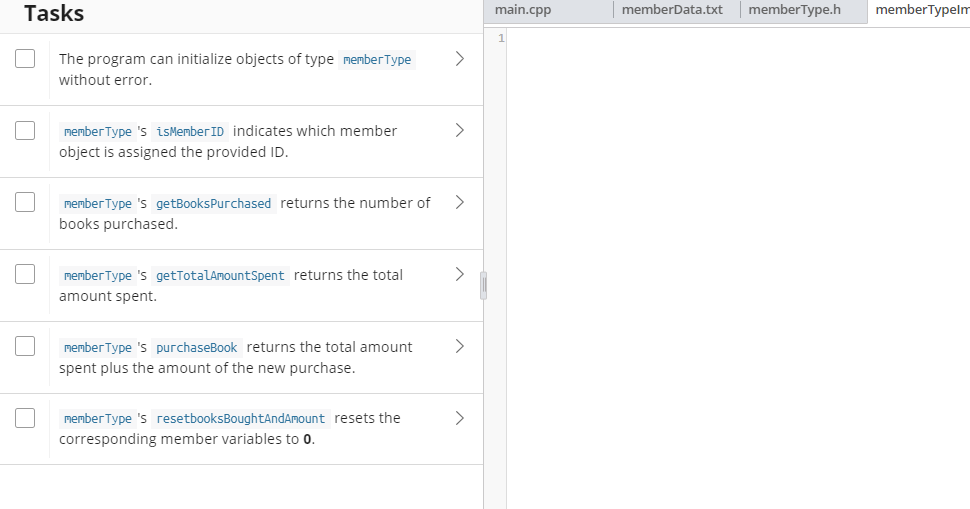Screen dimensions: 970x509
Task: Check the getBooksPurchased task checkbox
Action: pos(25,202)
